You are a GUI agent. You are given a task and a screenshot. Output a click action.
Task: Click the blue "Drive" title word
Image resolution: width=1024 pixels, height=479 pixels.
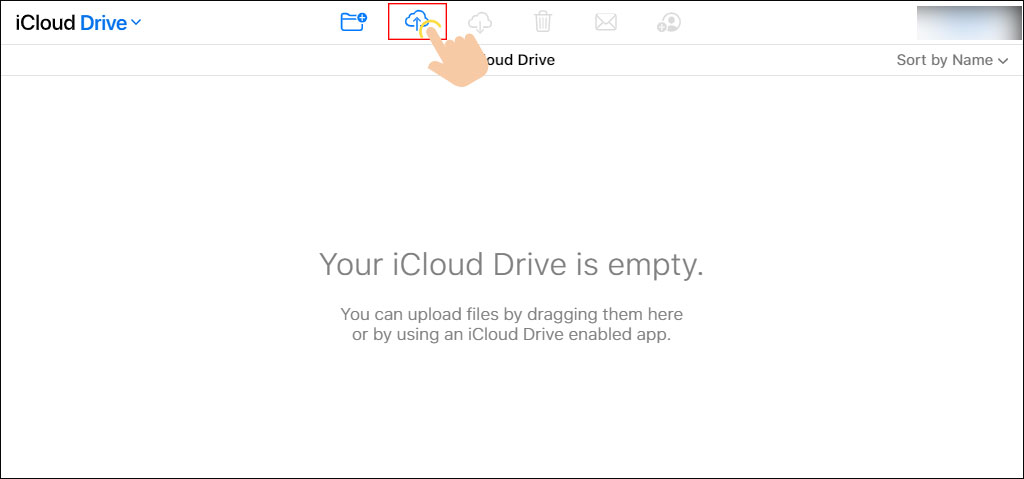(x=103, y=23)
